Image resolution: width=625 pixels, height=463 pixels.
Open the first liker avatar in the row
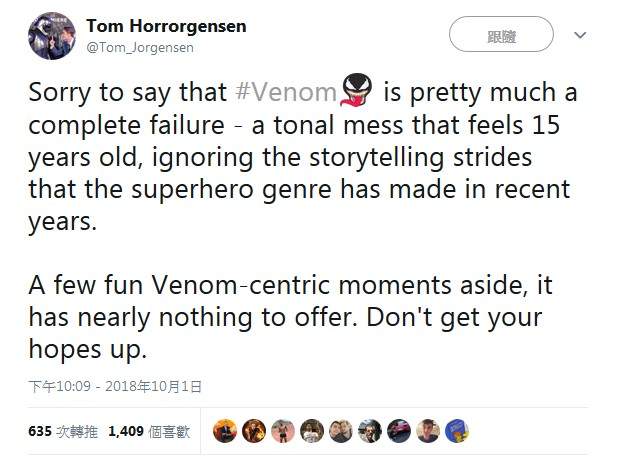click(x=225, y=431)
